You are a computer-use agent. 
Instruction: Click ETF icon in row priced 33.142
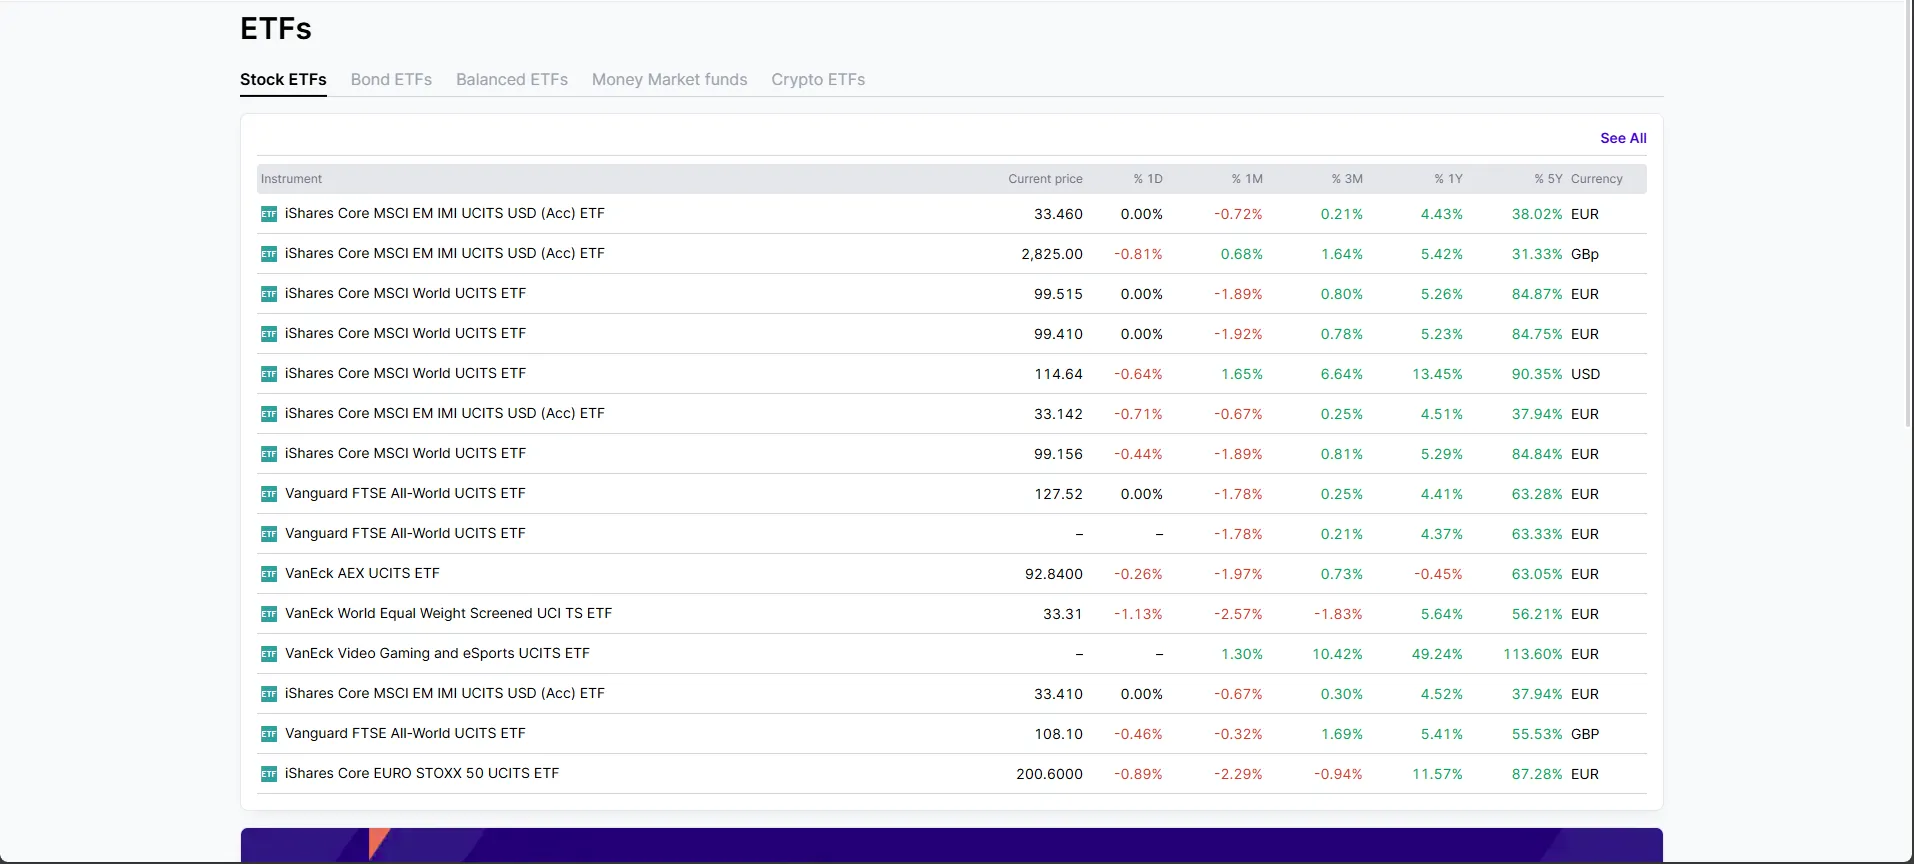coord(269,414)
